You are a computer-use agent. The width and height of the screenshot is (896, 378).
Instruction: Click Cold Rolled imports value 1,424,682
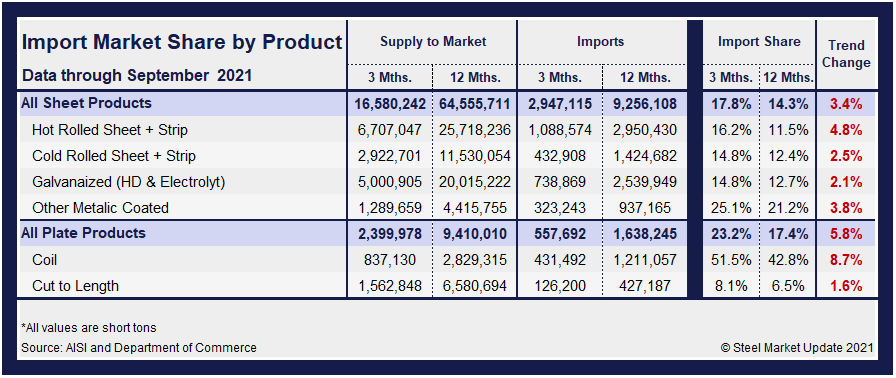(645, 156)
